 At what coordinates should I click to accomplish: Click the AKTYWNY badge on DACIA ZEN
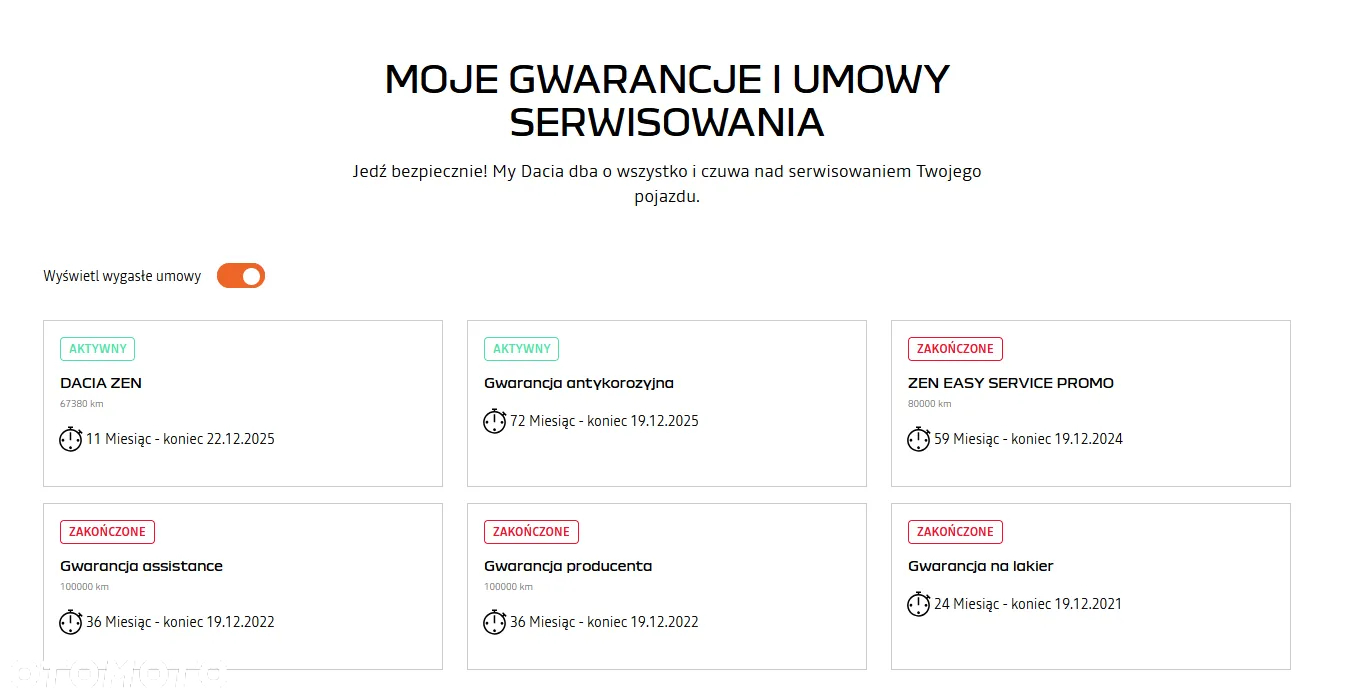pyautogui.click(x=98, y=349)
